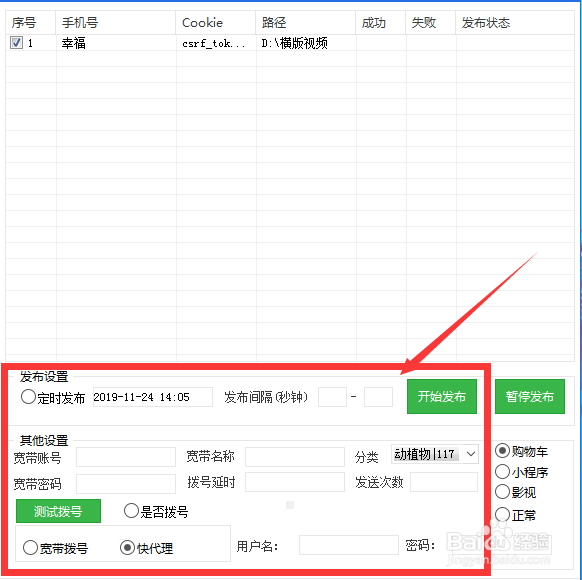Click the 成功 column header
The width and height of the screenshot is (582, 580).
(381, 23)
